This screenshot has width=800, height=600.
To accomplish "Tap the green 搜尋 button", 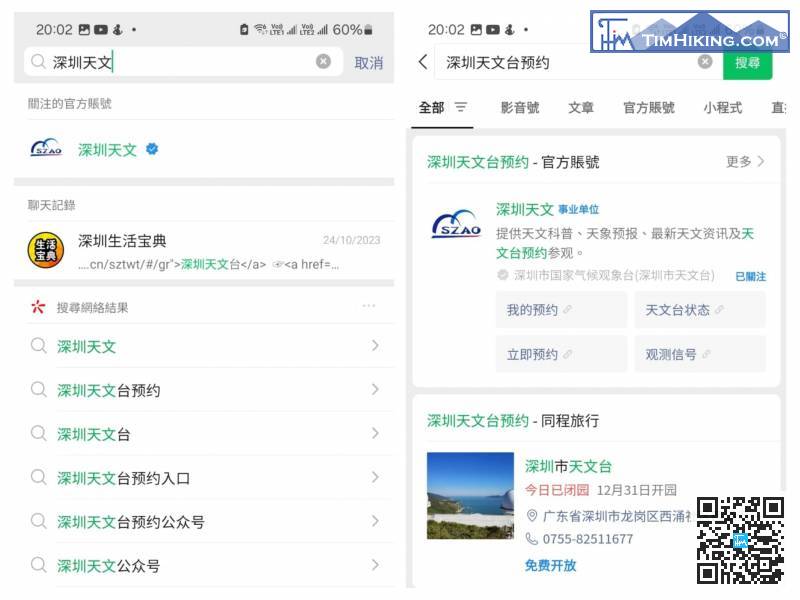I will pos(747,63).
